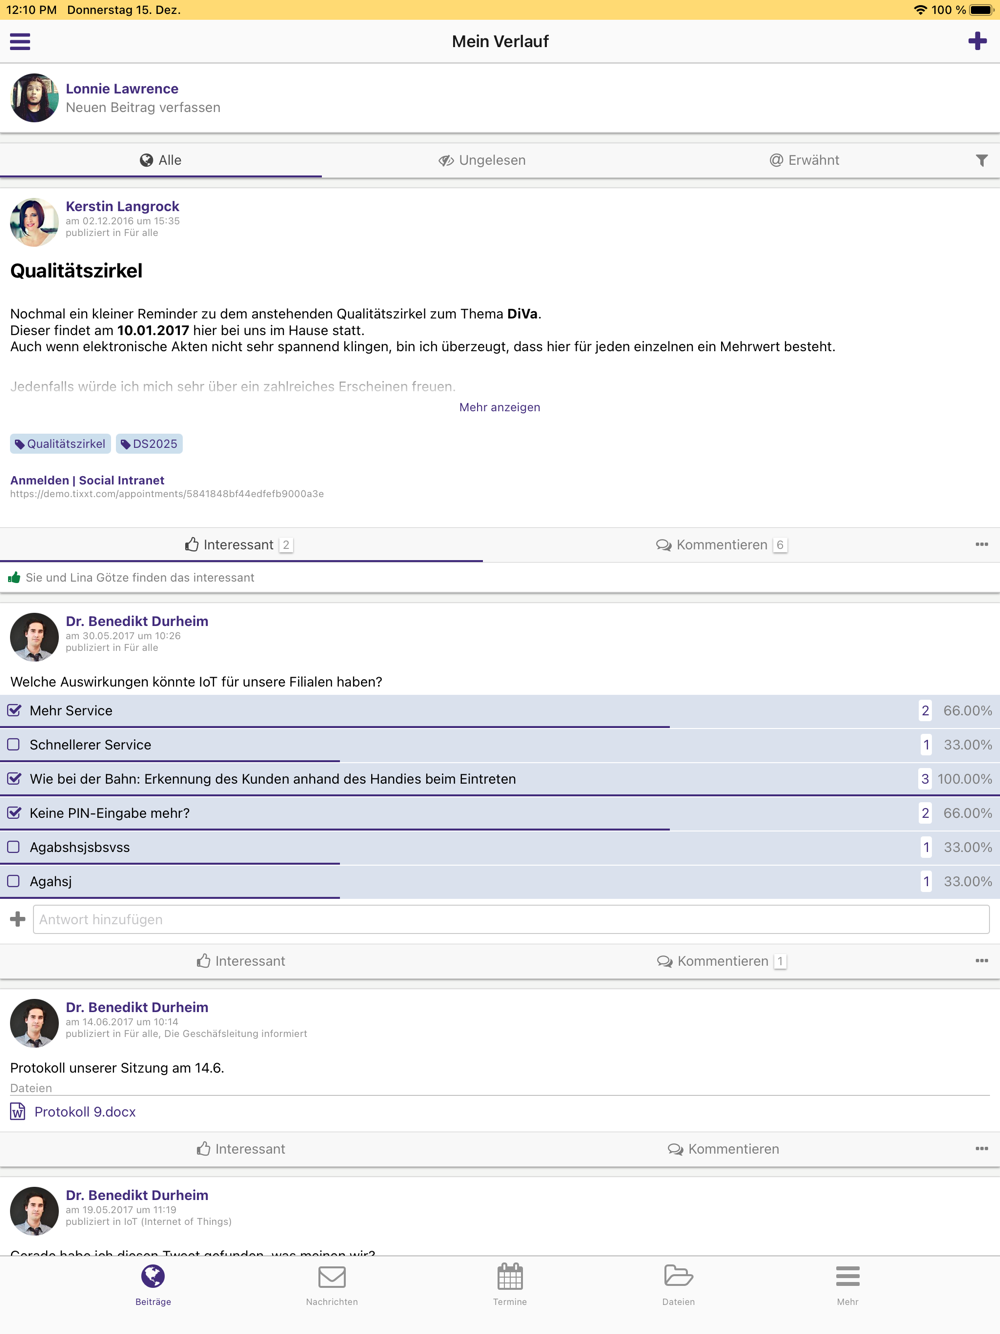Viewport: 1000px width, 1334px height.
Task: Open more options on the Qualitätszirkel post
Action: click(x=981, y=545)
